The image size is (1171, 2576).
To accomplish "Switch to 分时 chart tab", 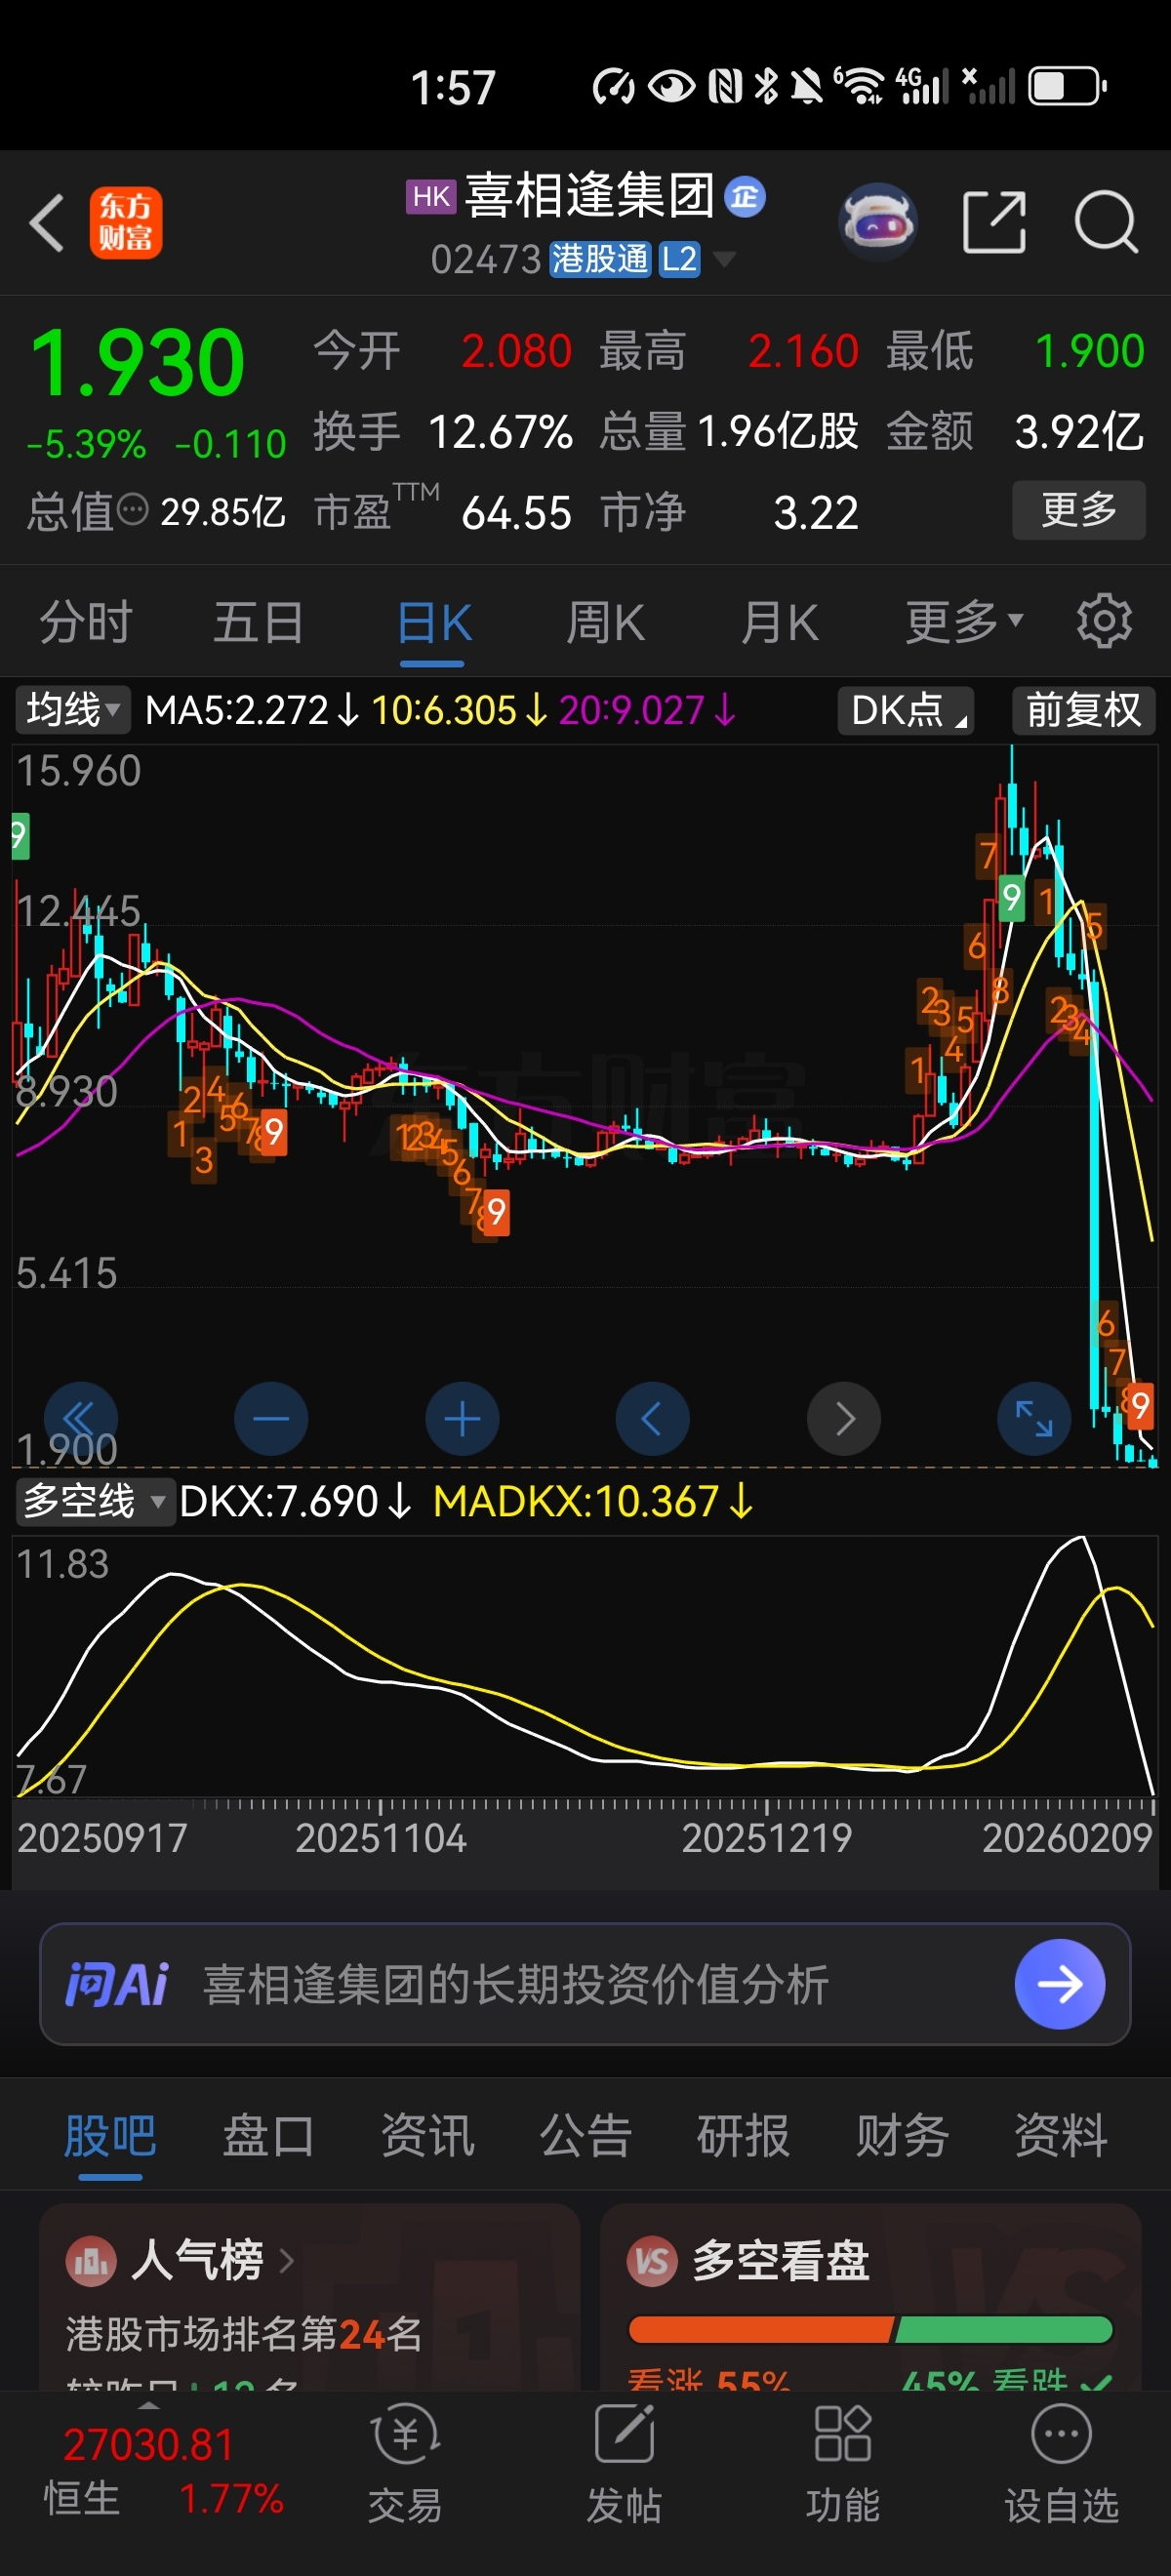I will click(86, 622).
